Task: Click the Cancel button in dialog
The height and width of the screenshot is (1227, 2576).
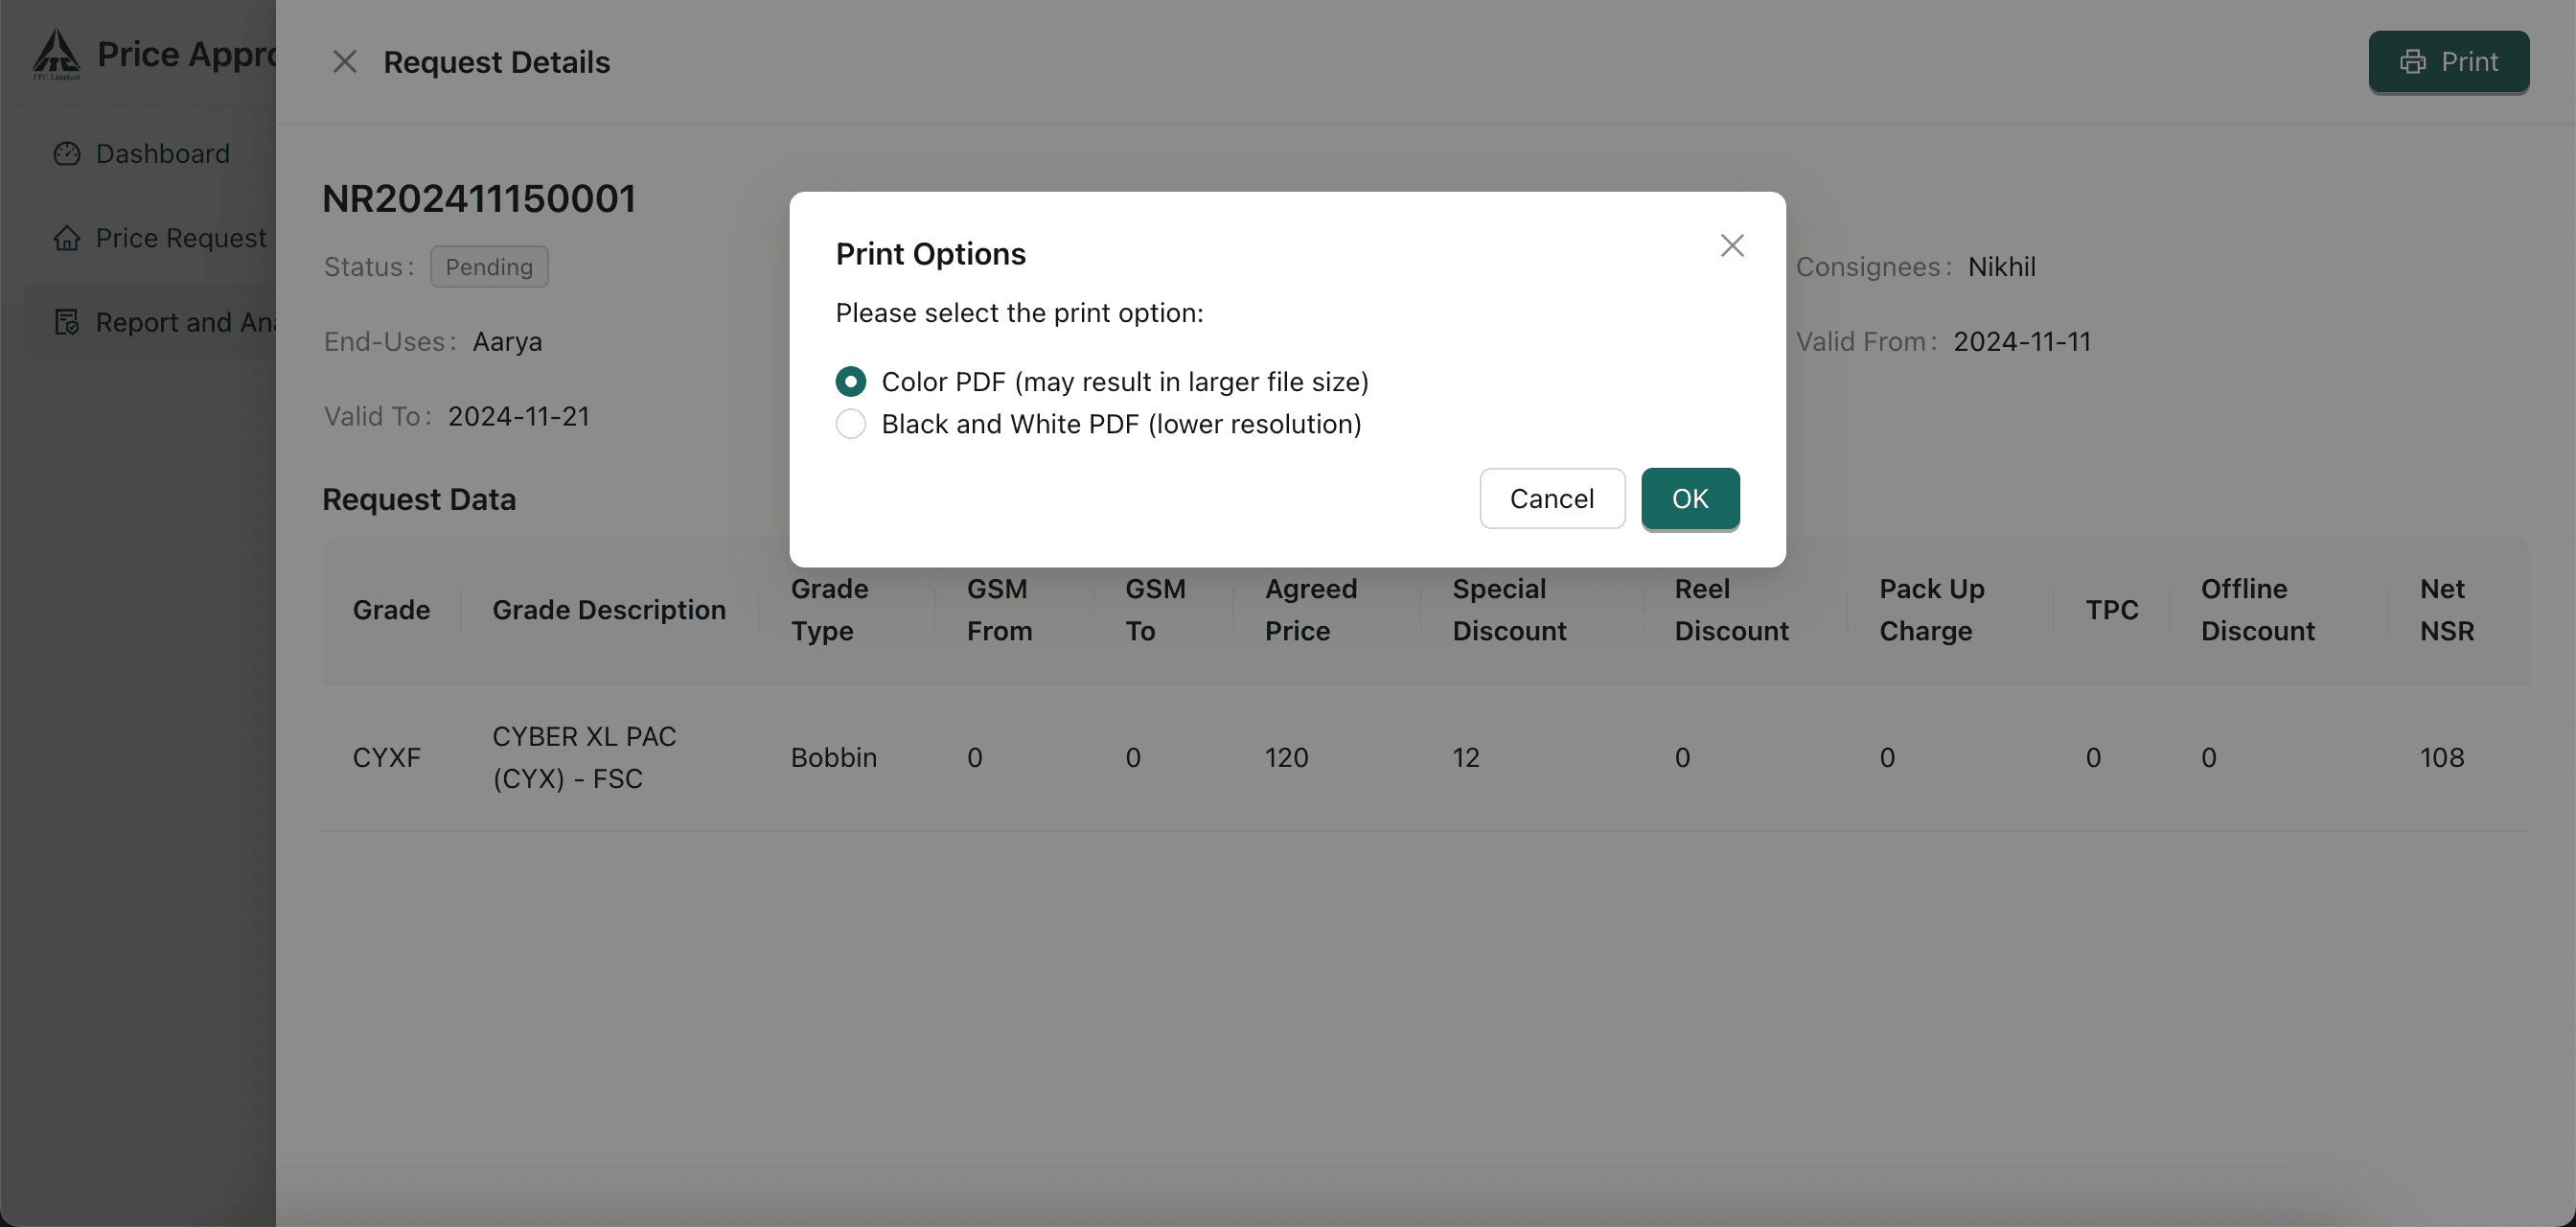Action: point(1552,498)
